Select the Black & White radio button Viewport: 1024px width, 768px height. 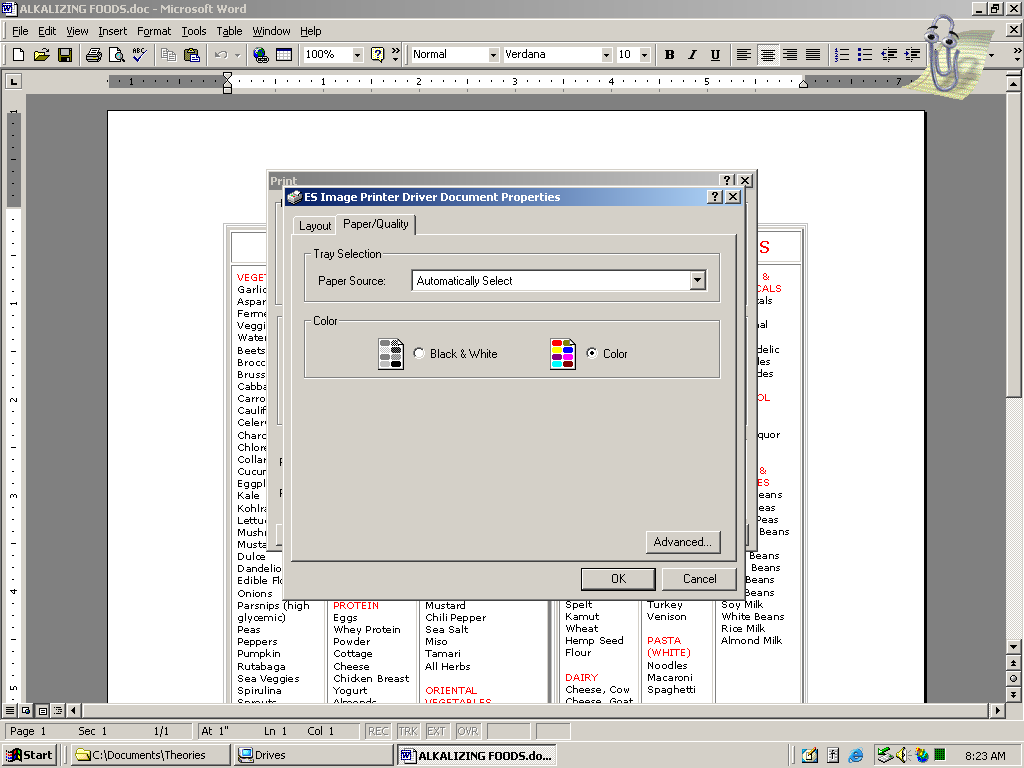(419, 353)
